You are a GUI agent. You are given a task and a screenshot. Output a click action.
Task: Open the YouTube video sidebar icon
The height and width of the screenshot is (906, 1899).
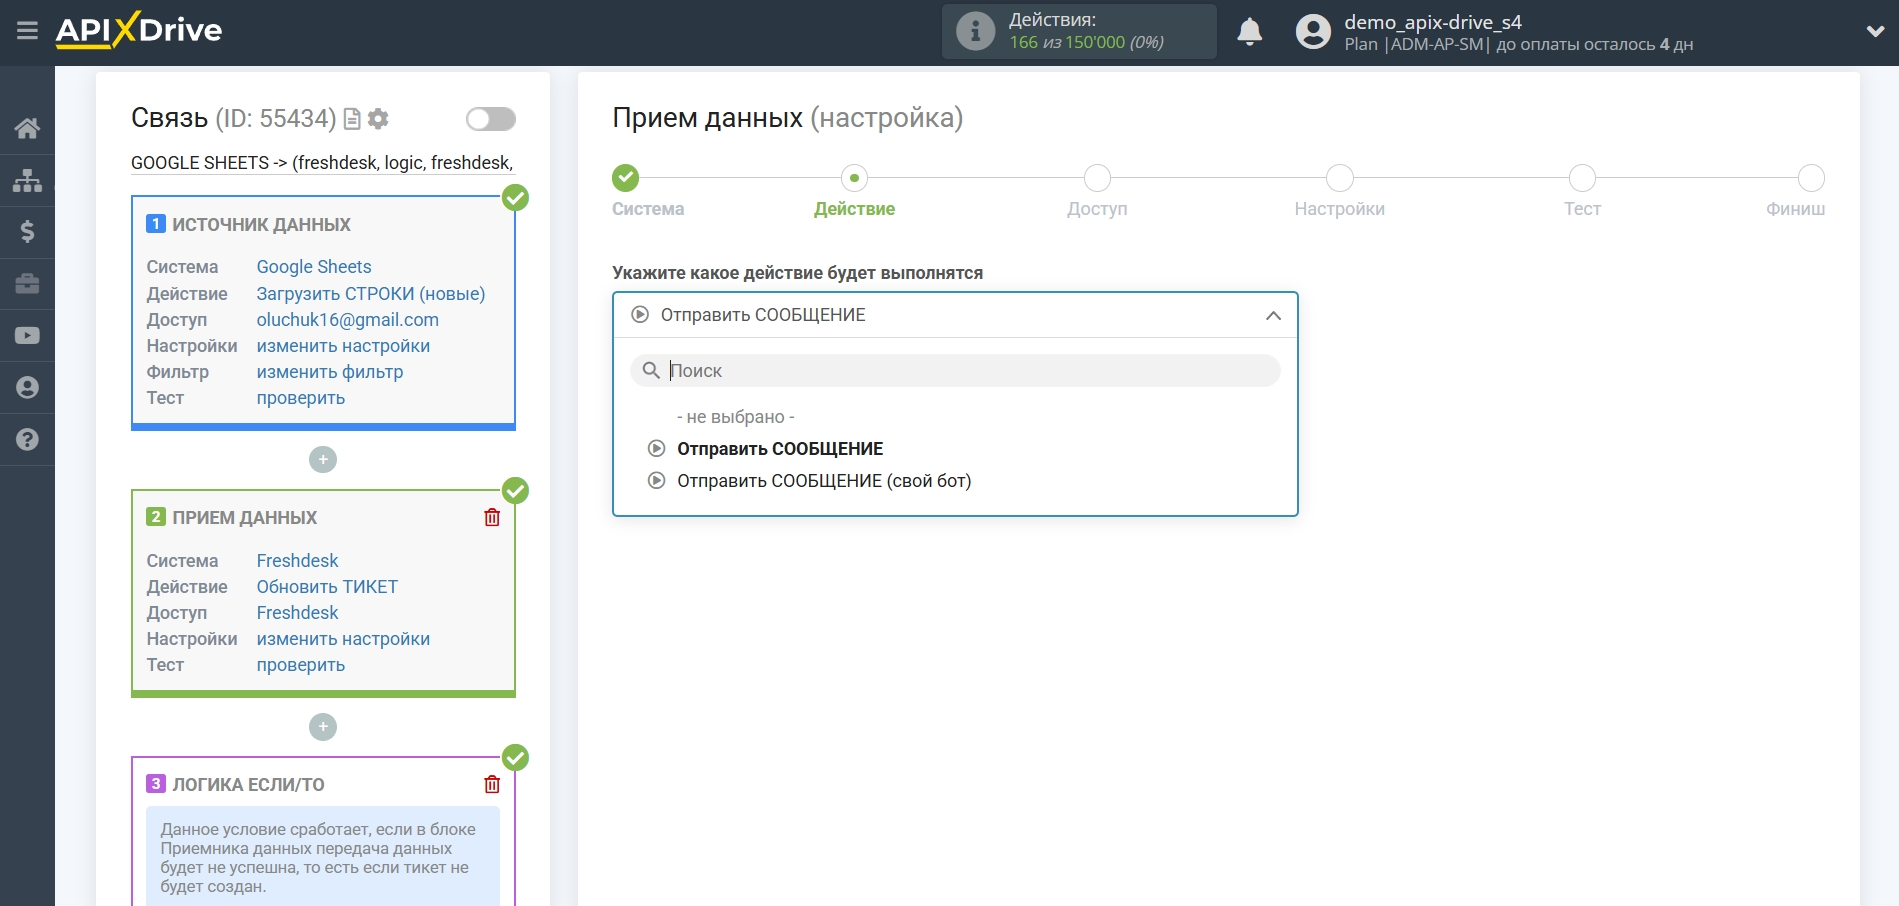[x=27, y=336]
